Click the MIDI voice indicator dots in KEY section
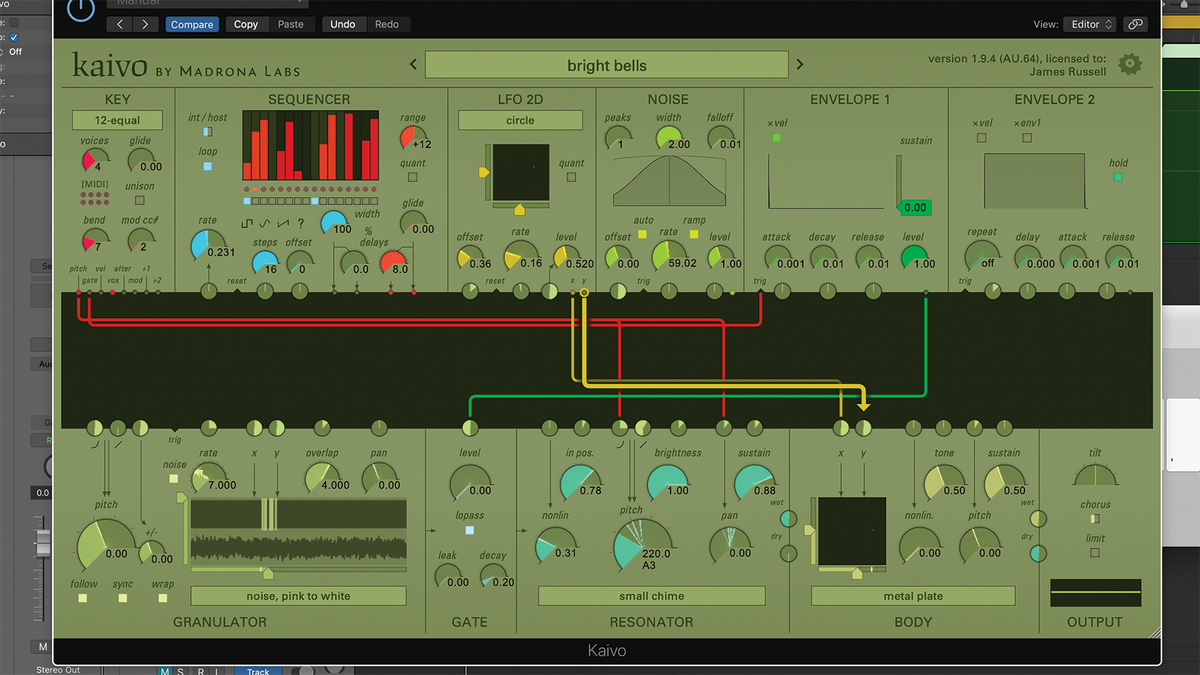 [95, 198]
